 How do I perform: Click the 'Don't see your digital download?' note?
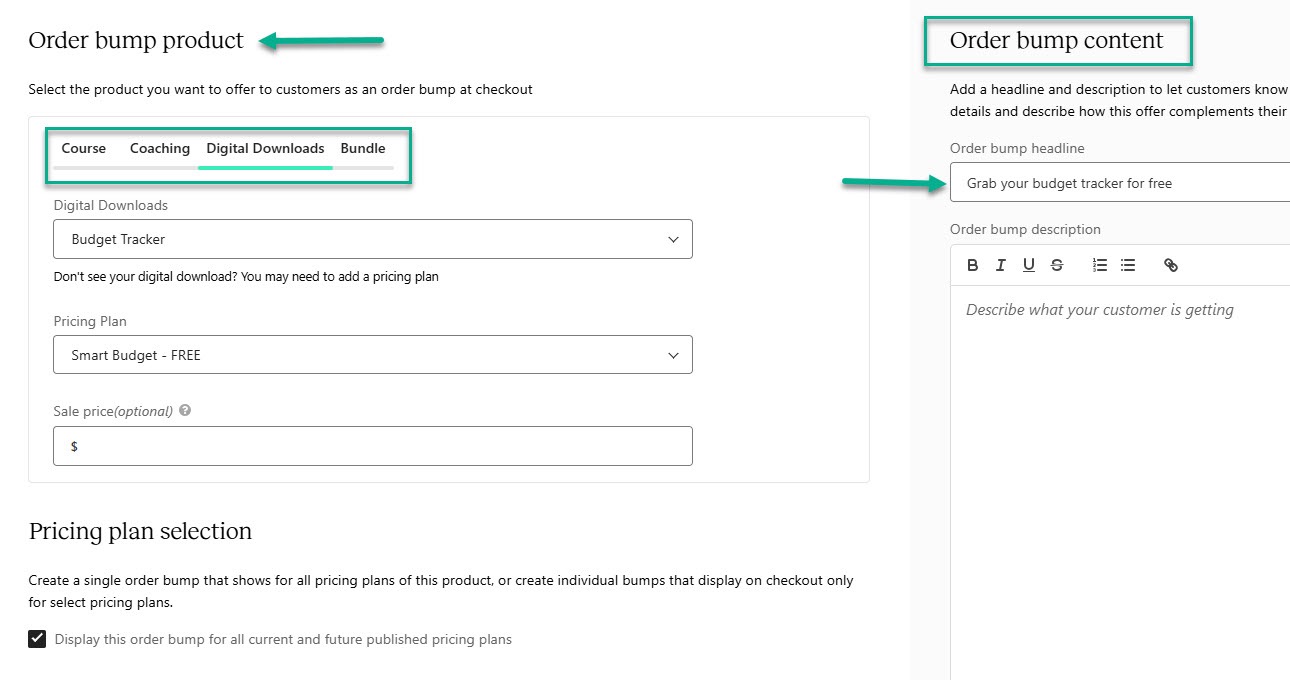[x=246, y=277]
